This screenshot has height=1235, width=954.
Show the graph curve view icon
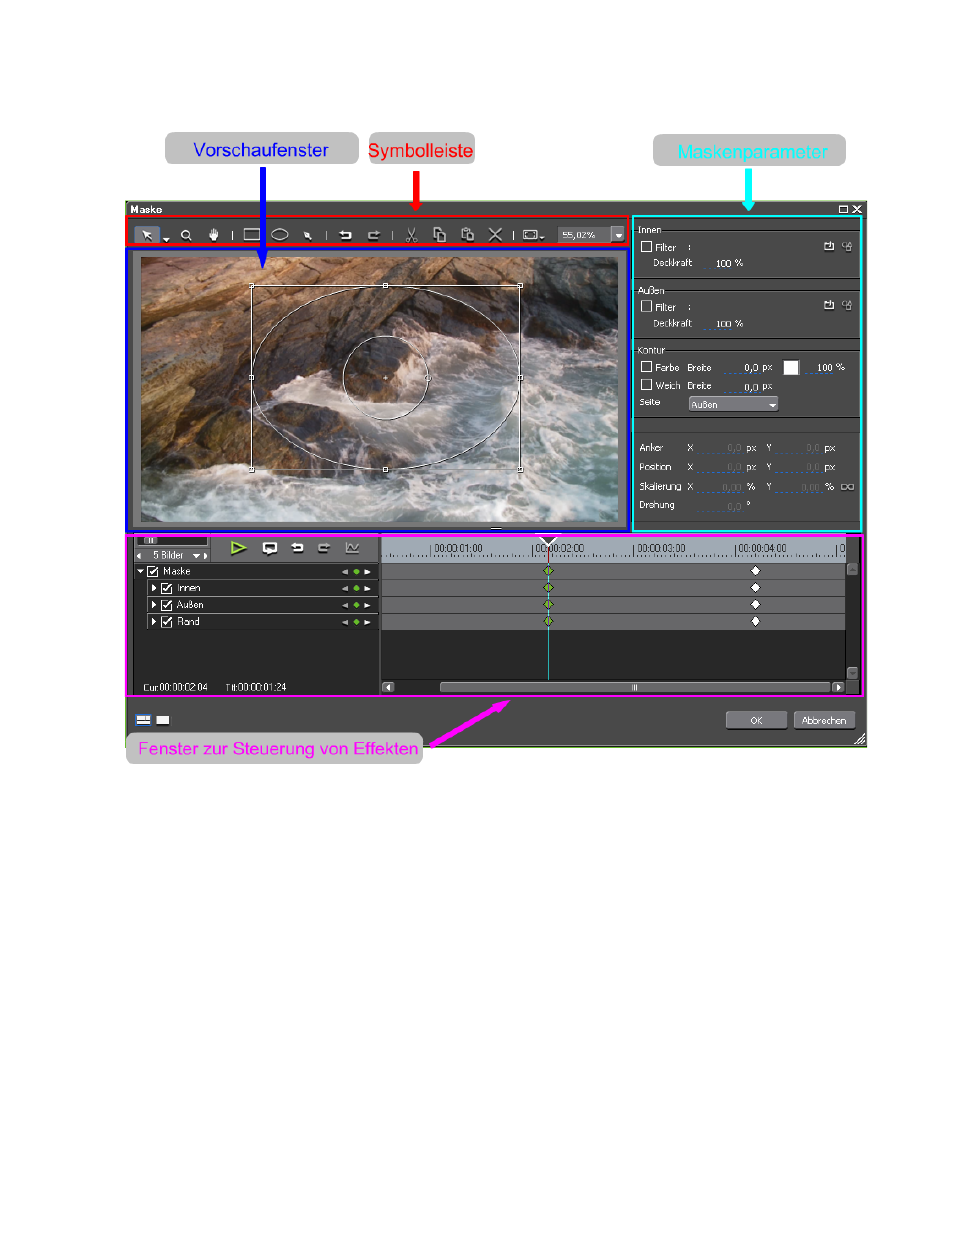(x=352, y=548)
